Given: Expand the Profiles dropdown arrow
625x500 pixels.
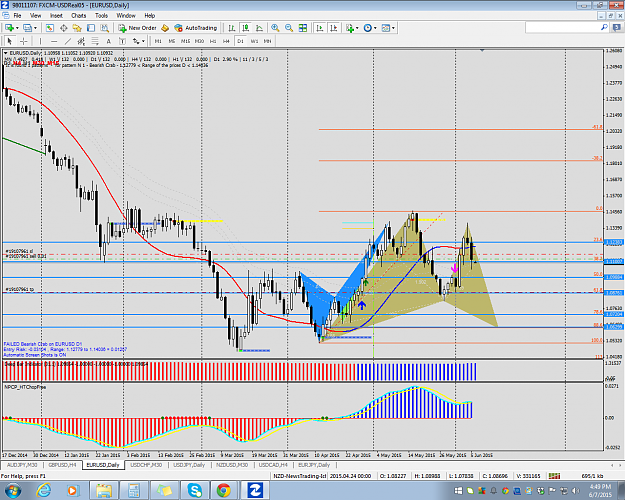Looking at the screenshot, I should pos(35,28).
